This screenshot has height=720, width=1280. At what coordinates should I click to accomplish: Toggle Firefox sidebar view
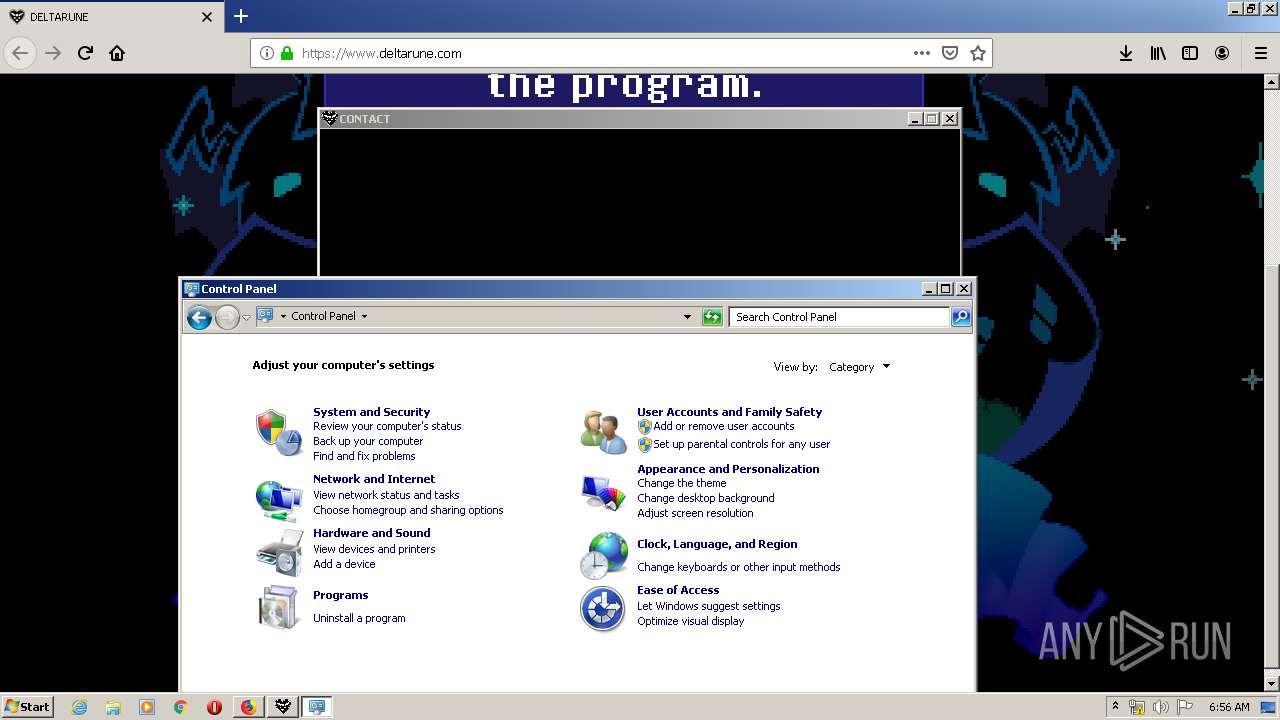click(x=1190, y=53)
